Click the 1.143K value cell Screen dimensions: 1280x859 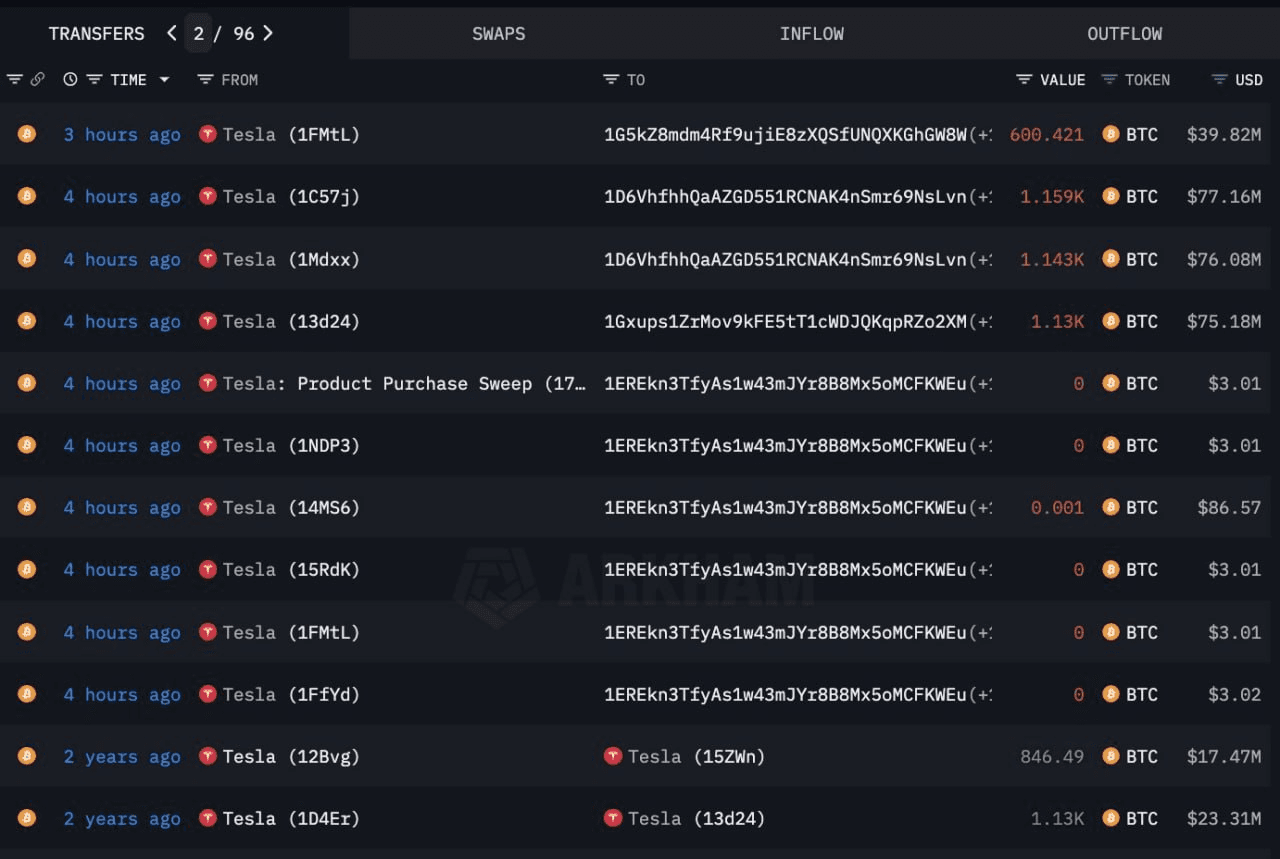pyautogui.click(x=1052, y=259)
